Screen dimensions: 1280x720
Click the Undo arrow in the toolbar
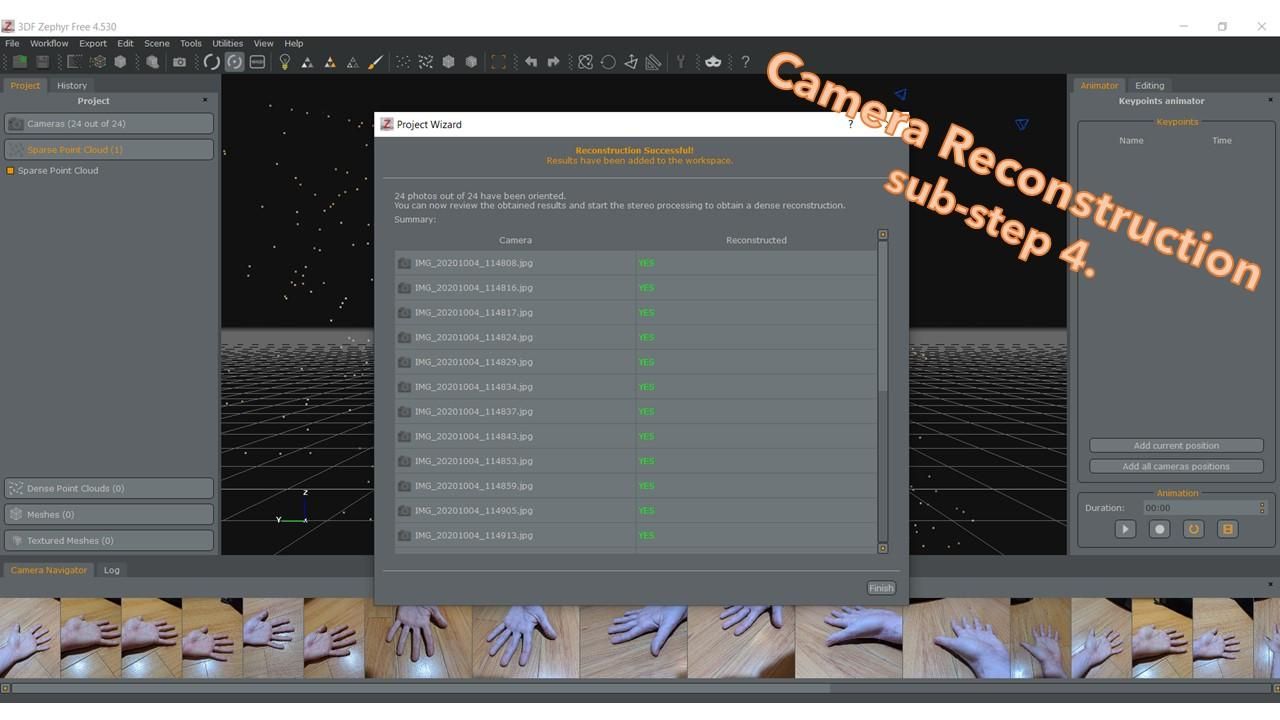pyautogui.click(x=532, y=61)
